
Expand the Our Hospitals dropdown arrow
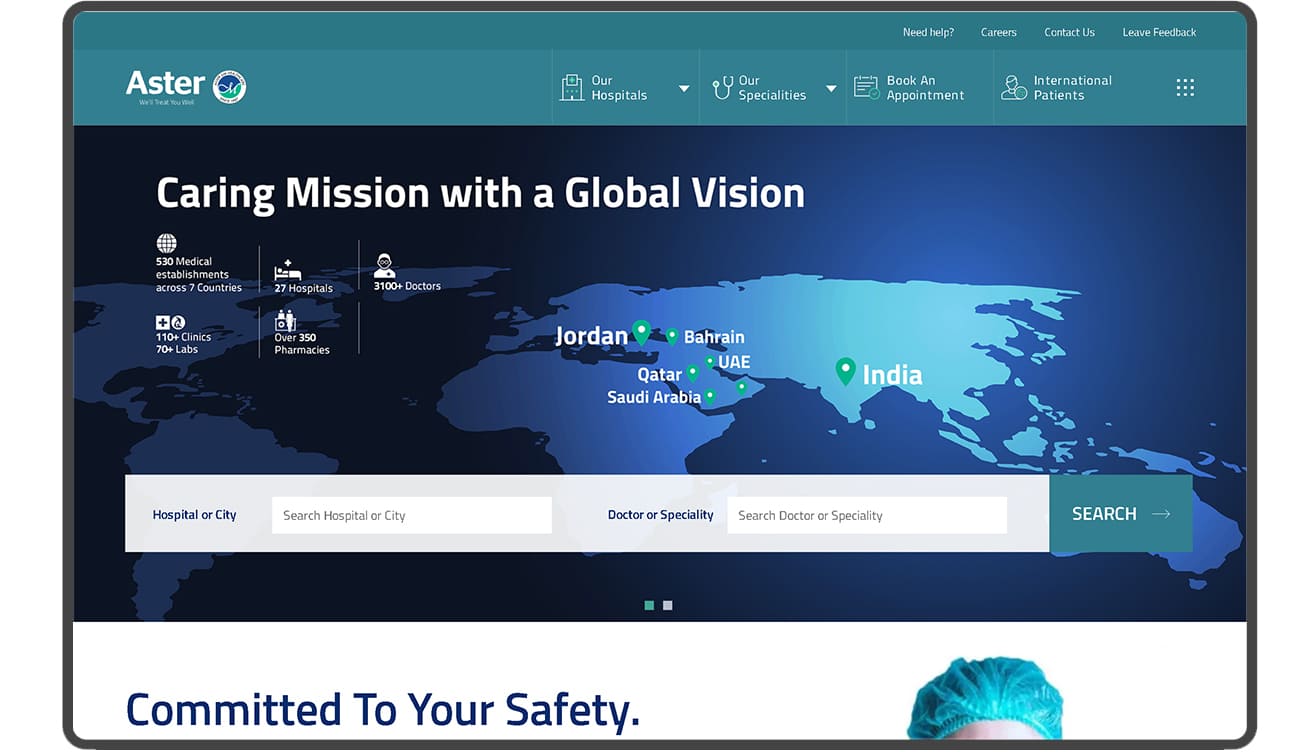point(684,88)
